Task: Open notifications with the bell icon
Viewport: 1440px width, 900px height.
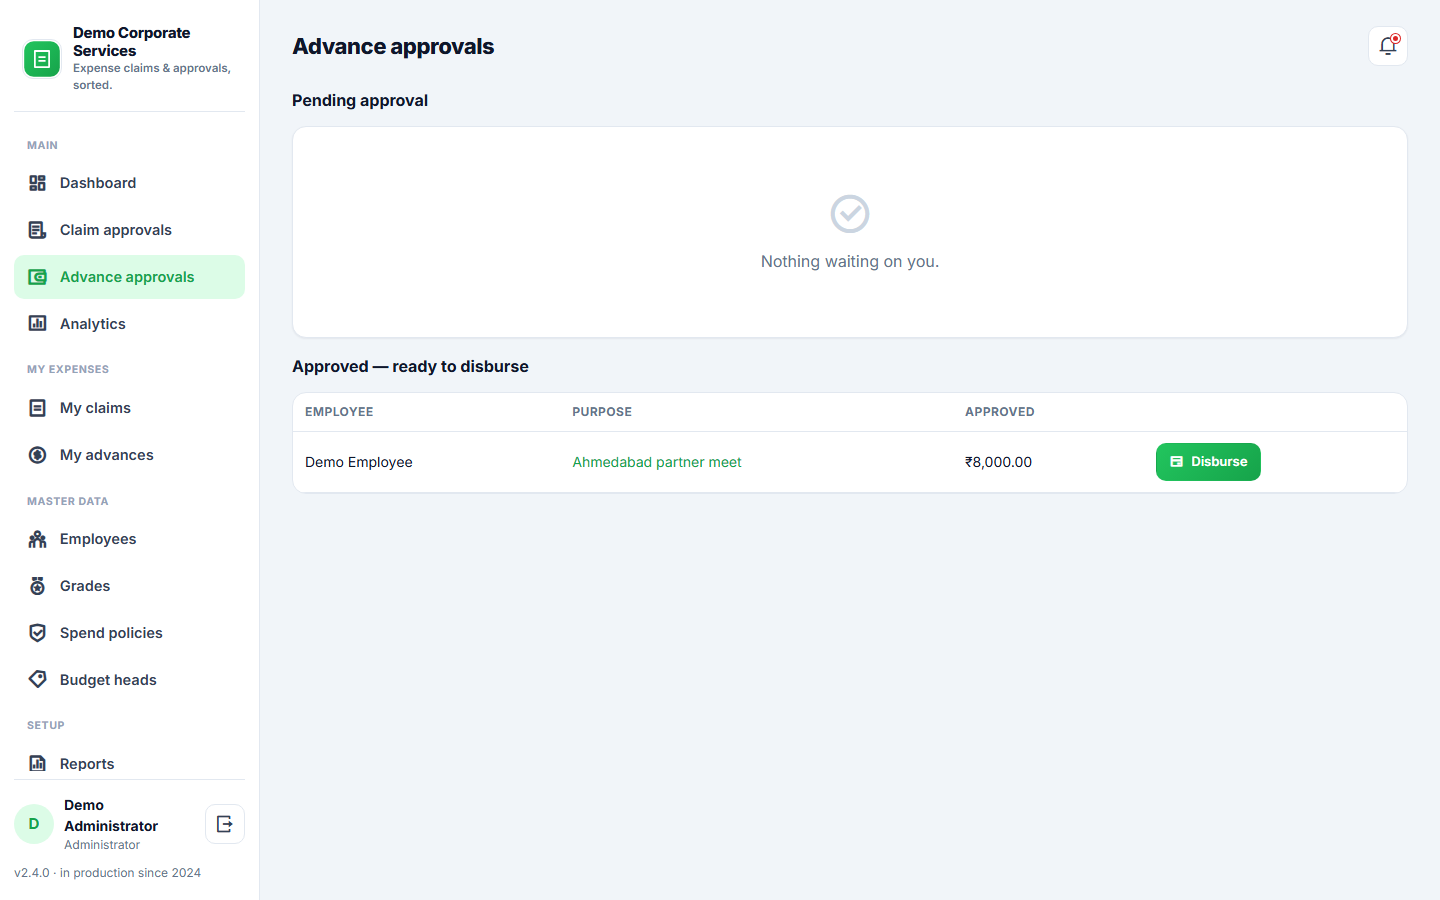Action: [1388, 46]
